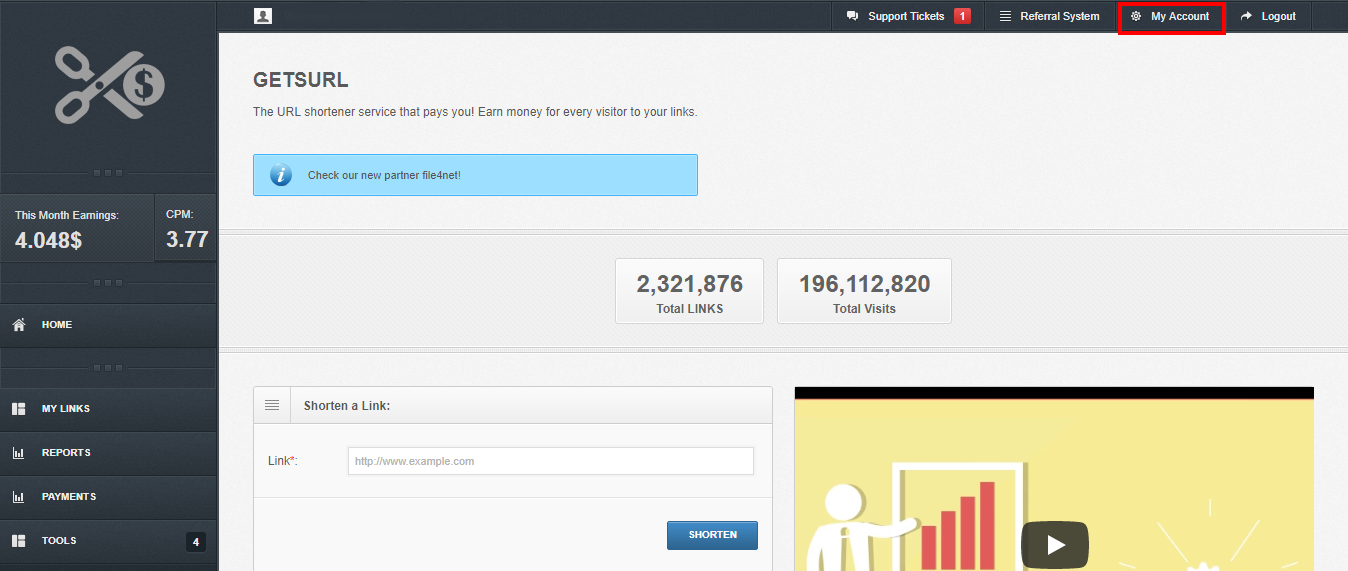Viewport: 1348px width, 571px height.
Task: Open PAYMENTS in the sidebar
Action: click(108, 497)
